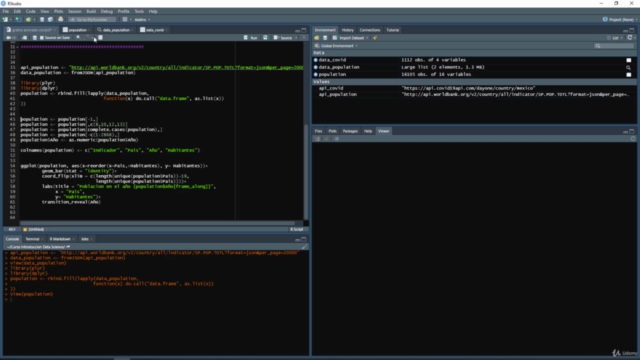Create a new file from the toolbar
Screen dimensions: 640x360
(x=5, y=20)
